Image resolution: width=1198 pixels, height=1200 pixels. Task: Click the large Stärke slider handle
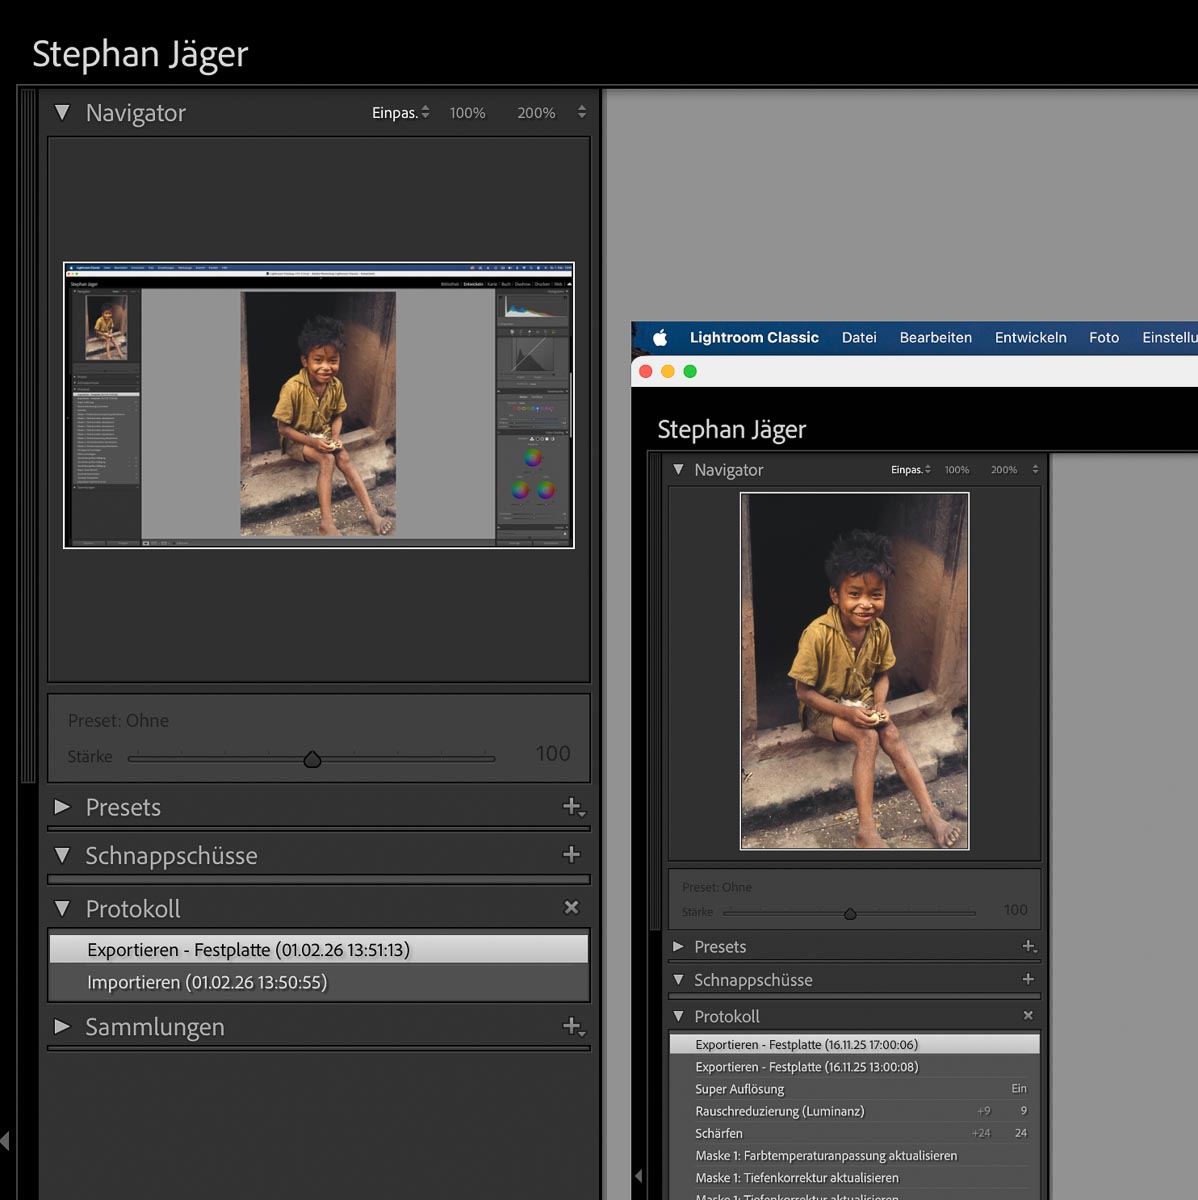[x=312, y=760]
